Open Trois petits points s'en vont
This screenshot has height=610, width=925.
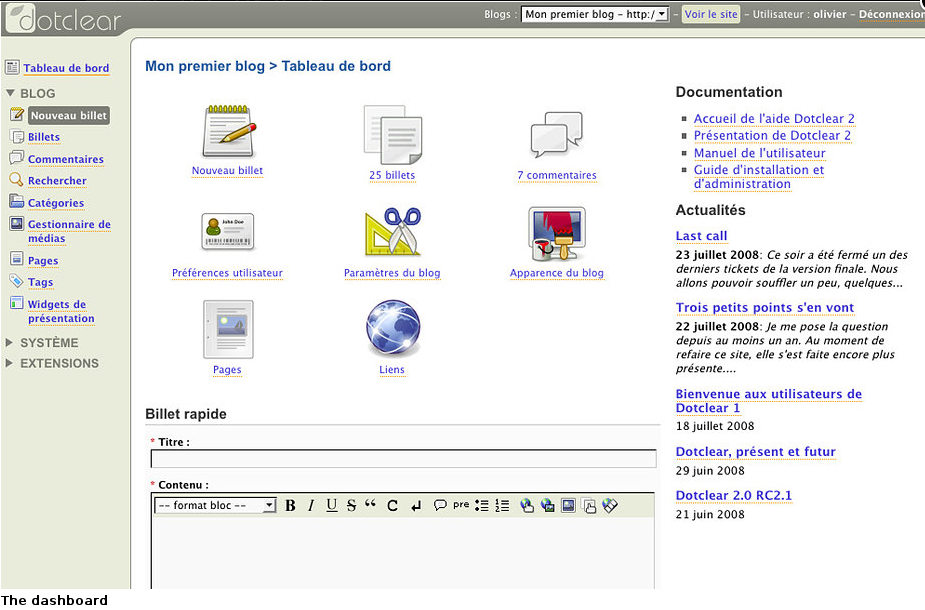point(765,307)
